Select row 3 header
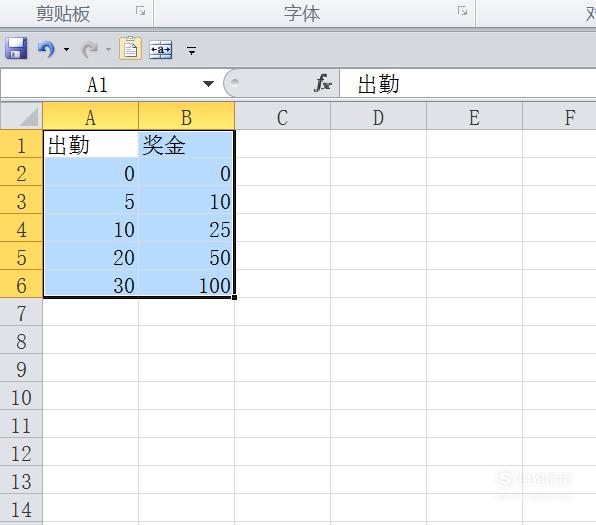The width and height of the screenshot is (596, 525). 21,200
